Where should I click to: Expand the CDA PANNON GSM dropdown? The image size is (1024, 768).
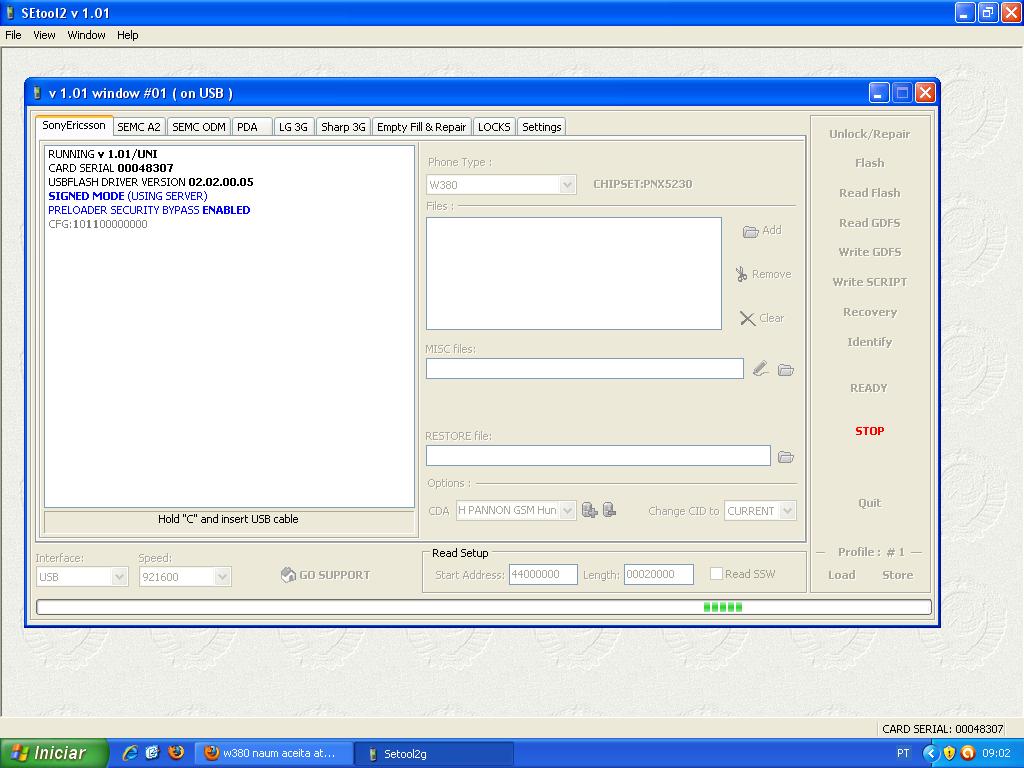568,510
